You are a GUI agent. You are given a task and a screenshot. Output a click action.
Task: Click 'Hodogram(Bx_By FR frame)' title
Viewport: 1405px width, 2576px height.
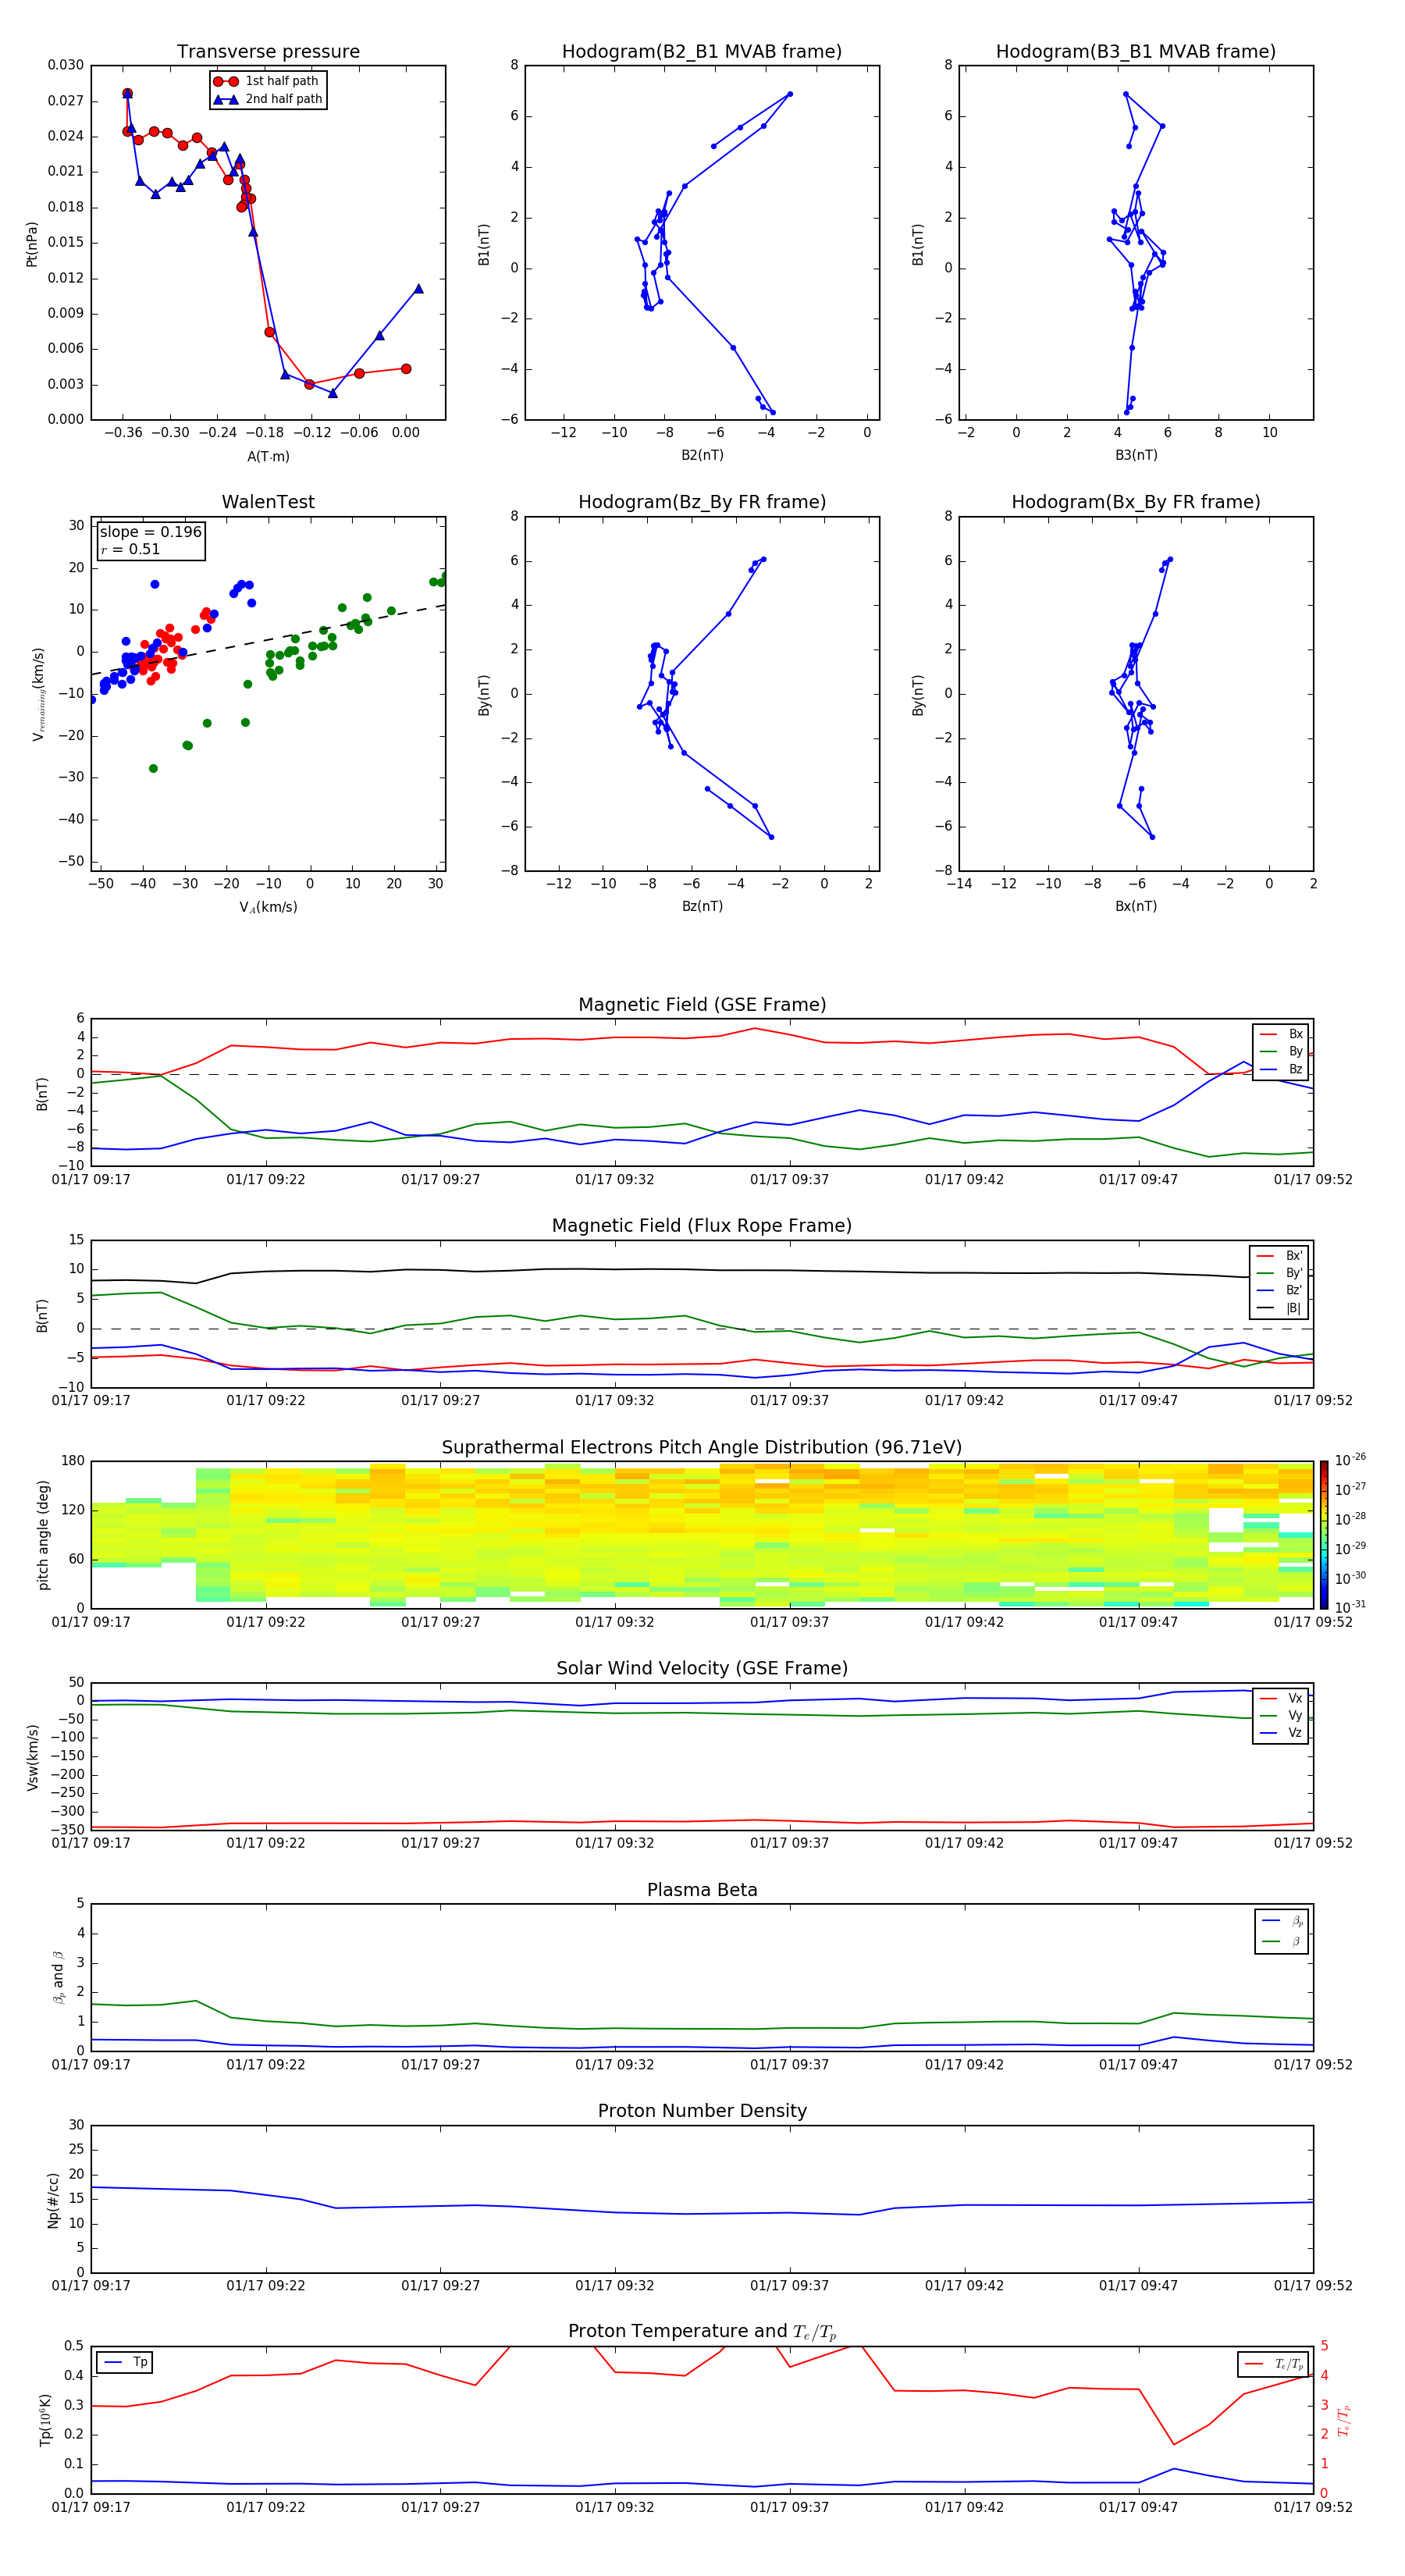tap(1136, 502)
